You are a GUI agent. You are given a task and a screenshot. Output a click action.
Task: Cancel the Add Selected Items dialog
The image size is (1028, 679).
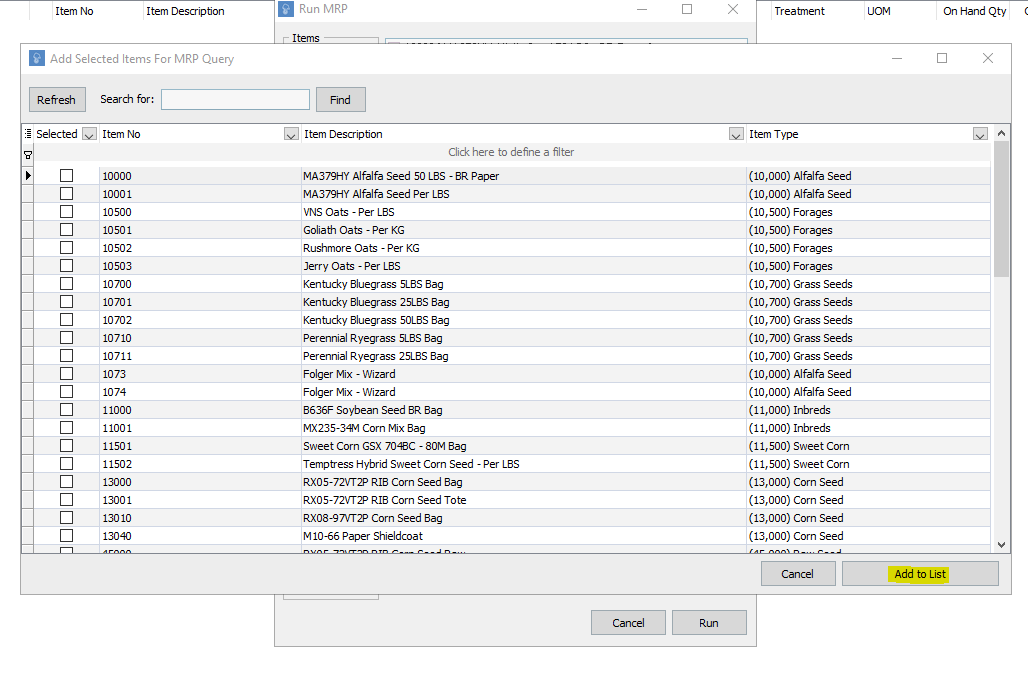click(798, 574)
